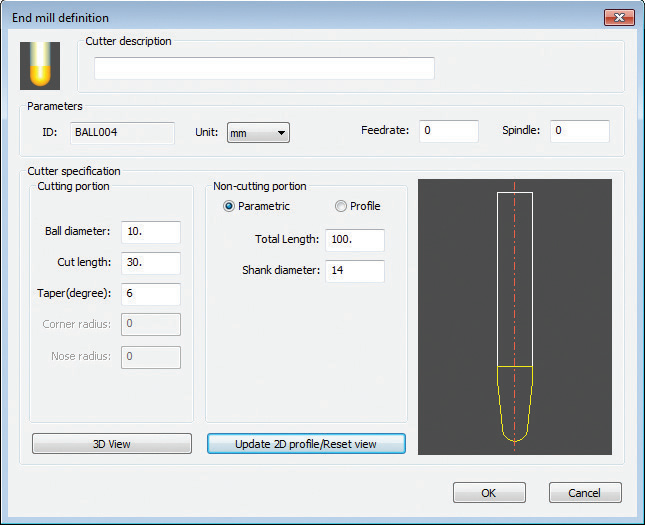
Task: Select the Parametric radio button
Action: pos(229,206)
